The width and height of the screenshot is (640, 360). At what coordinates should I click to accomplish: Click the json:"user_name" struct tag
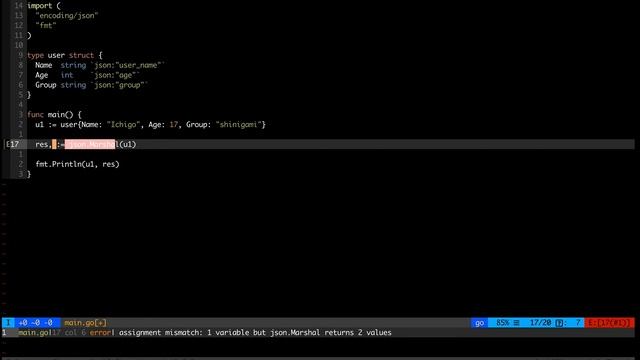pyautogui.click(x=127, y=65)
